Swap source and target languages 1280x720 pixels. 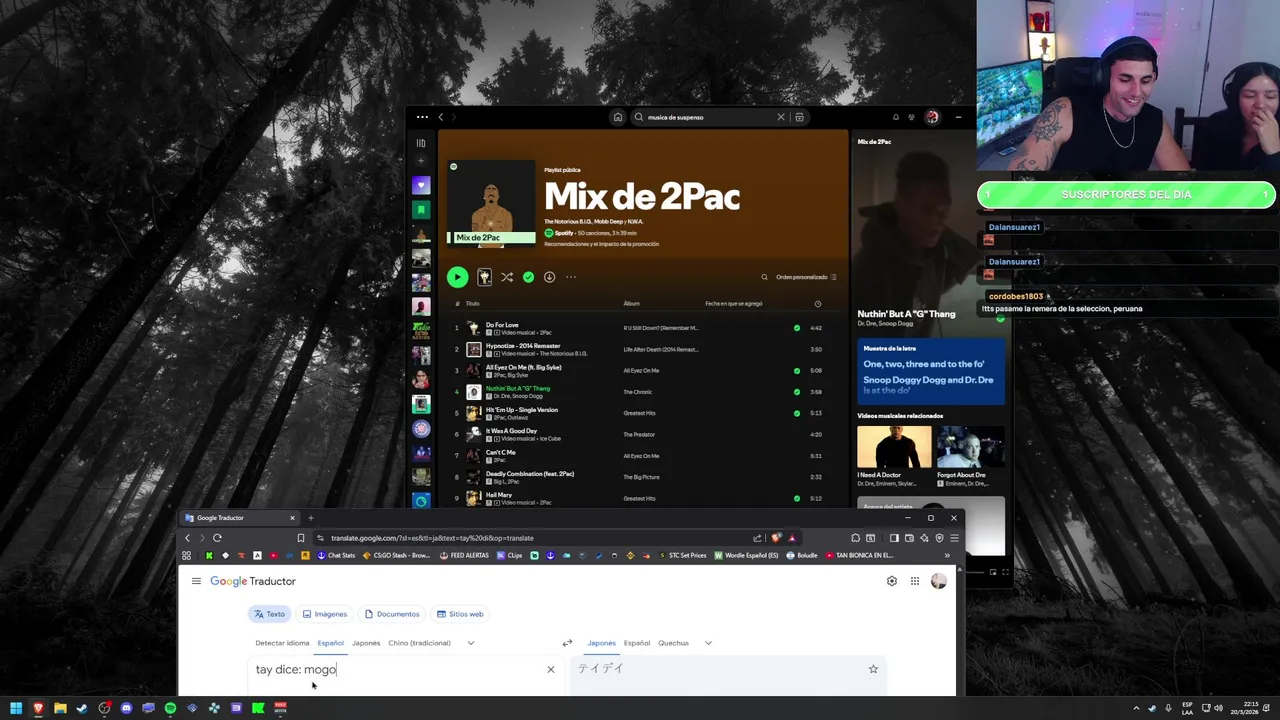pyautogui.click(x=567, y=643)
